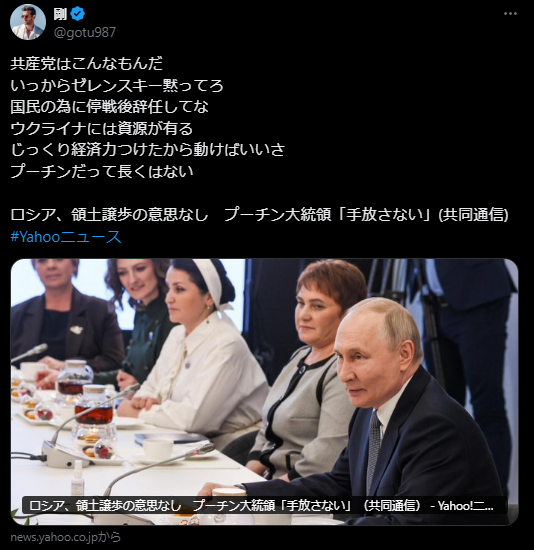Screen dimensions: 534x550
Task: Click the tweet line 共産党はこんなもんだ
Action: (87, 63)
